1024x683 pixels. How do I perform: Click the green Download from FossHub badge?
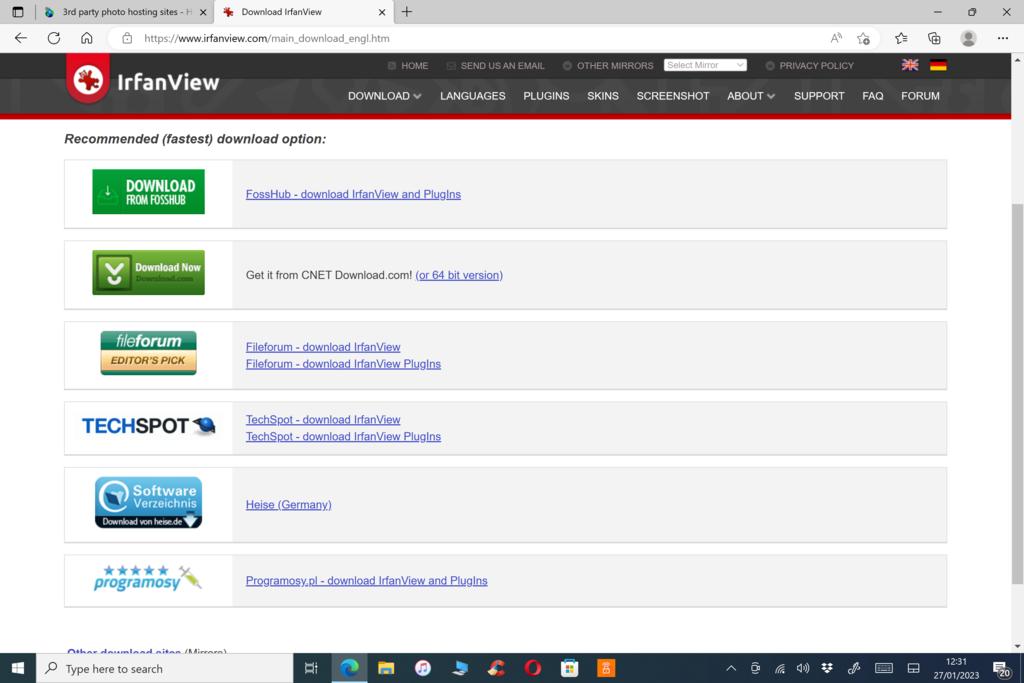click(148, 192)
